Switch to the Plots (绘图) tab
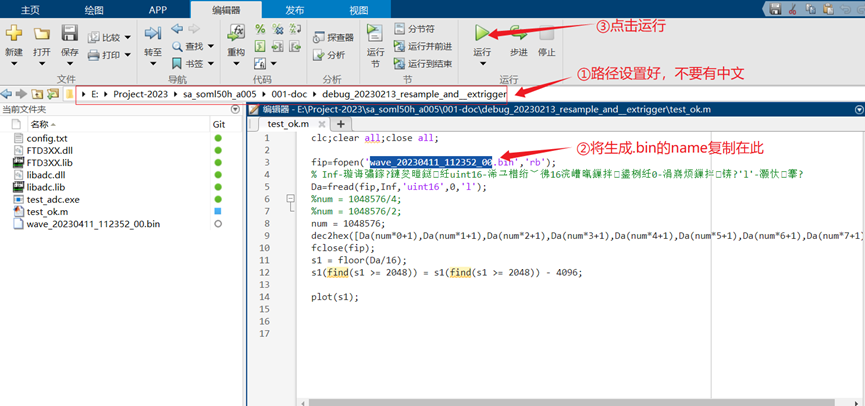This screenshot has height=406, width=865. [x=94, y=10]
